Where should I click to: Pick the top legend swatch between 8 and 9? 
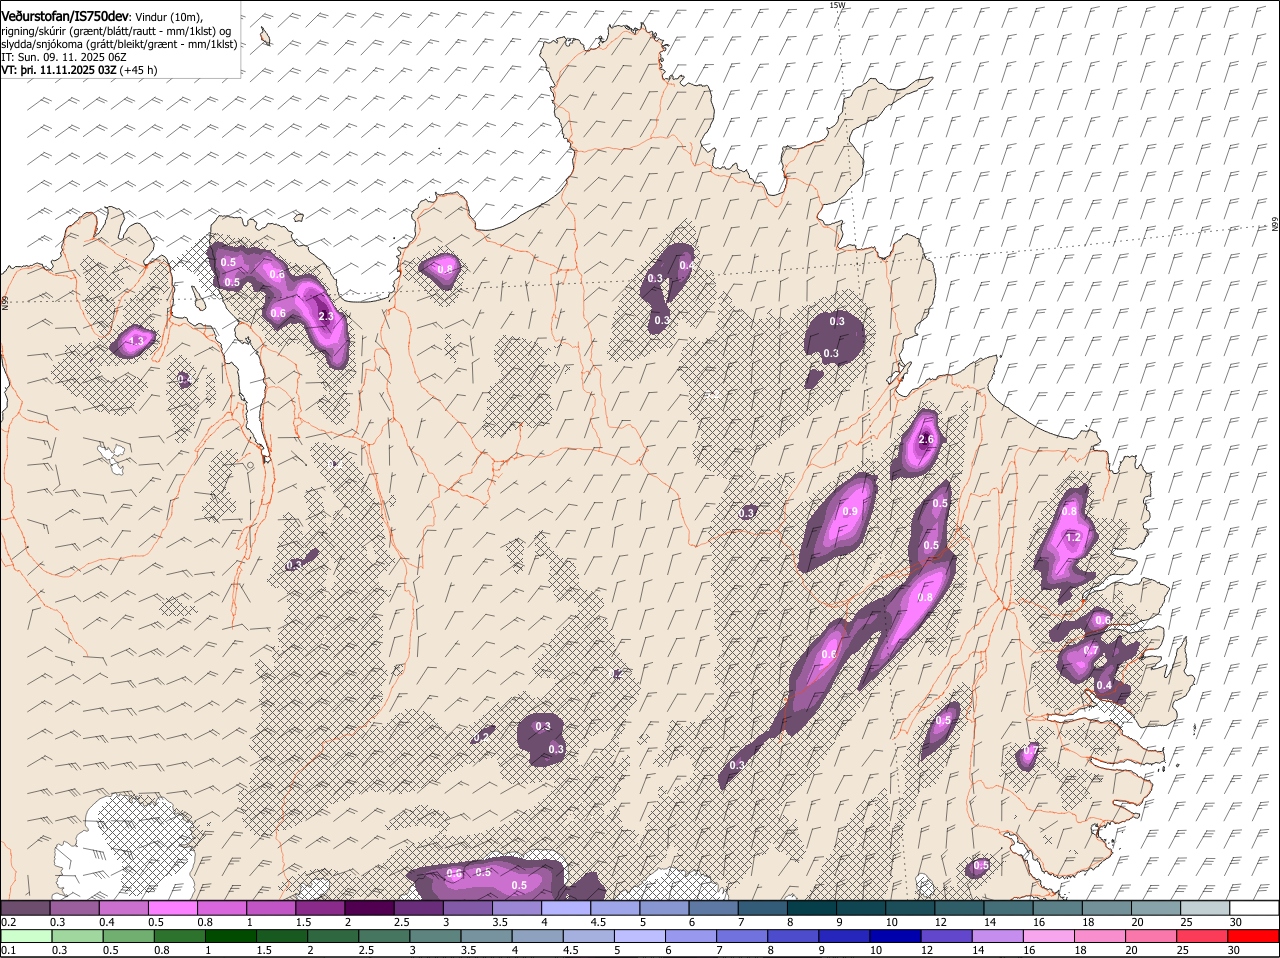coord(812,907)
